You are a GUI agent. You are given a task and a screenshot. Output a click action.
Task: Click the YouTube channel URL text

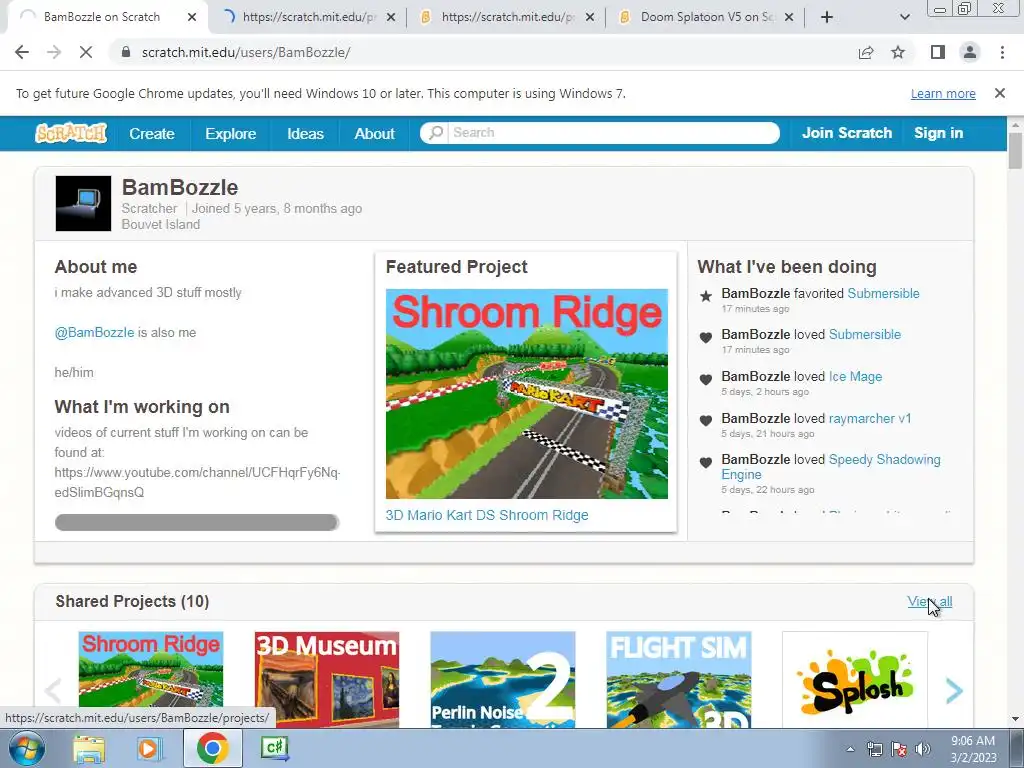pyautogui.click(x=197, y=482)
